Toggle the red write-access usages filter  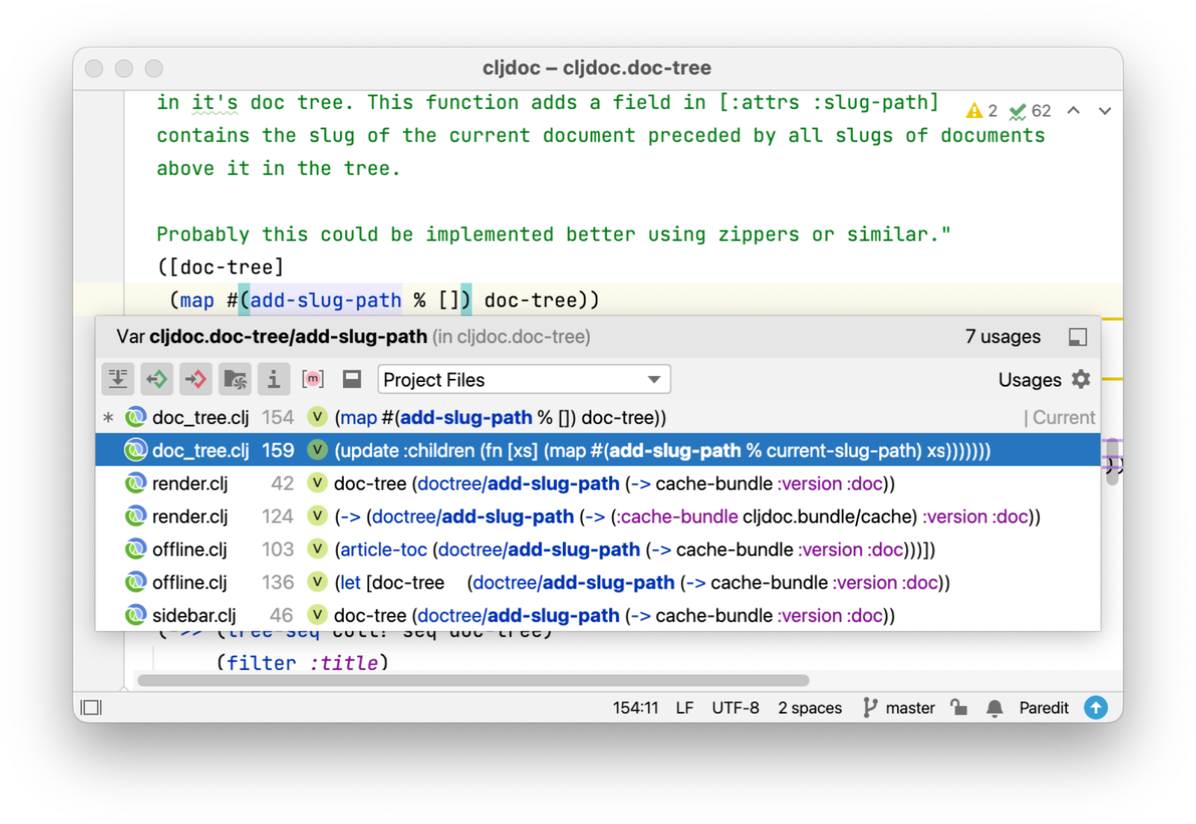(x=196, y=379)
